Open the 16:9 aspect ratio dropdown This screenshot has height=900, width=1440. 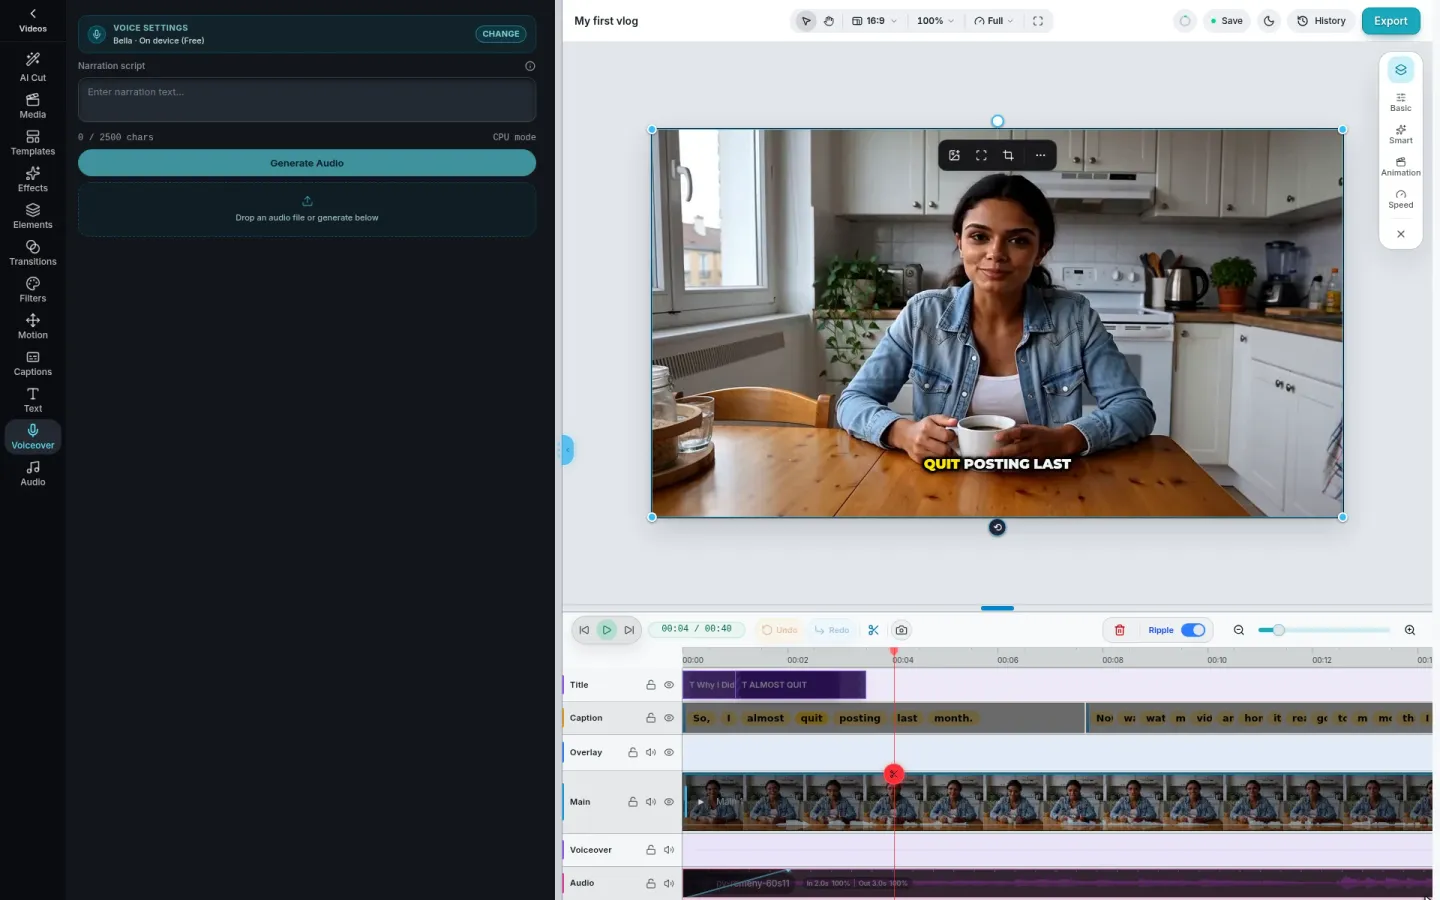(x=875, y=21)
